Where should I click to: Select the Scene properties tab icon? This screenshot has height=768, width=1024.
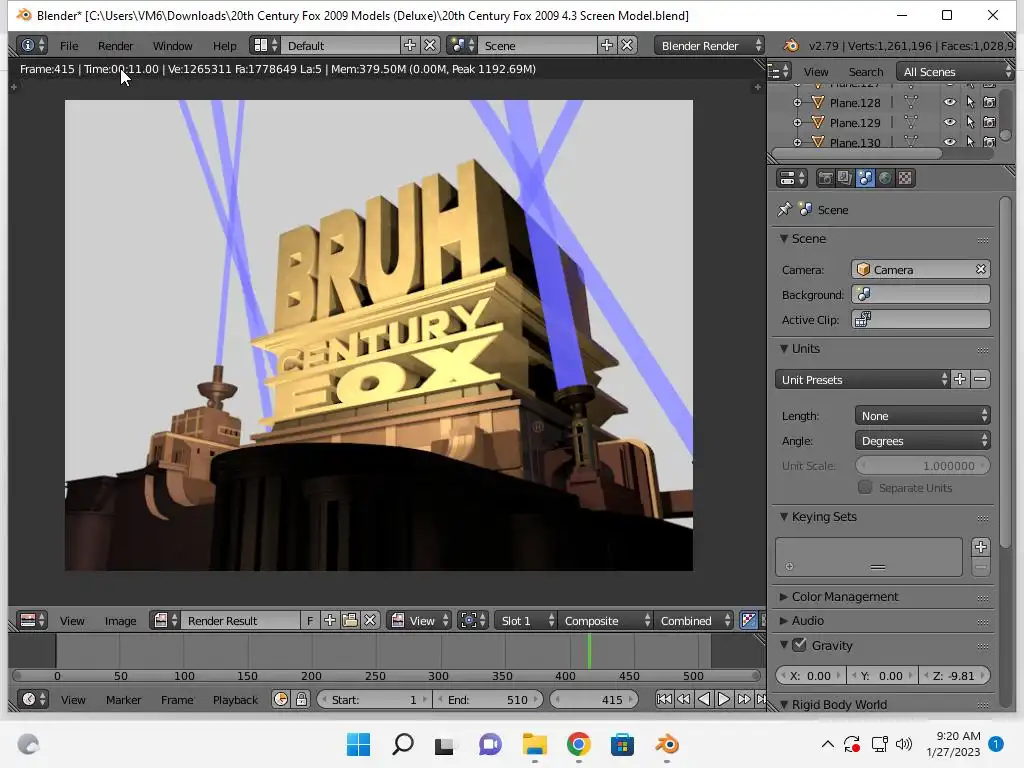(865, 178)
